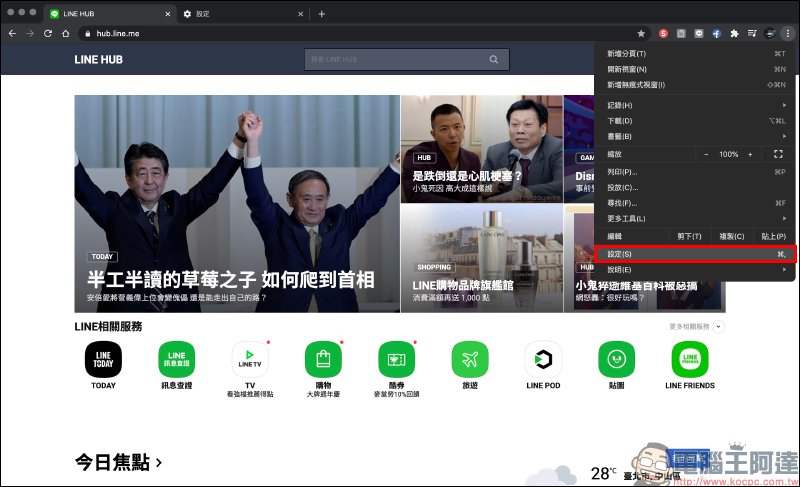Close the 設定 tab

(x=301, y=14)
